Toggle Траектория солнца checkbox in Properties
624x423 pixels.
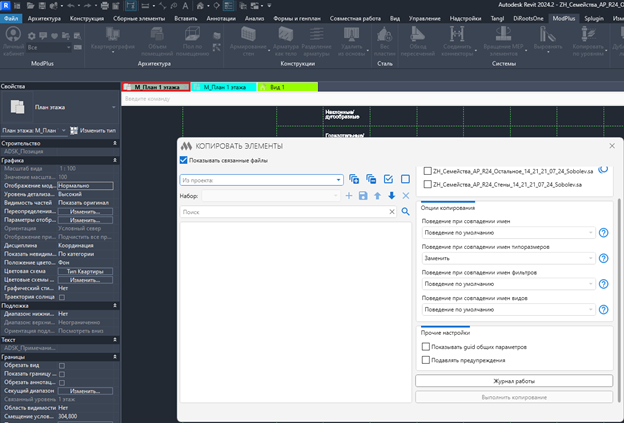[62, 297]
